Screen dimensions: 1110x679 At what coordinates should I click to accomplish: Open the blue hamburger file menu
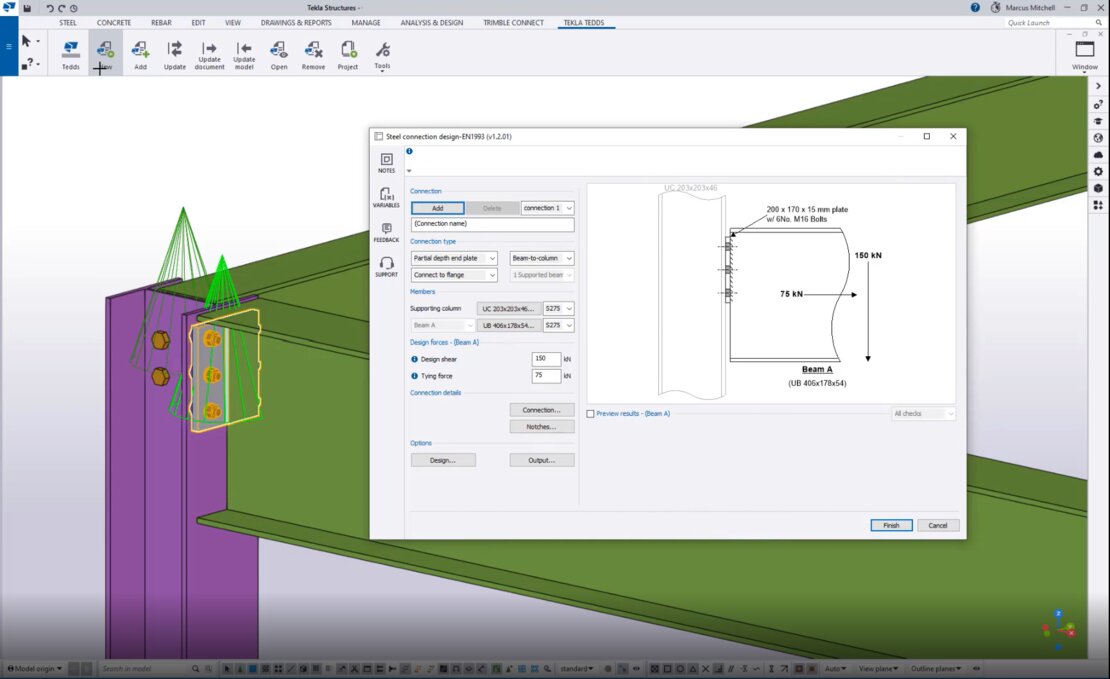point(8,47)
